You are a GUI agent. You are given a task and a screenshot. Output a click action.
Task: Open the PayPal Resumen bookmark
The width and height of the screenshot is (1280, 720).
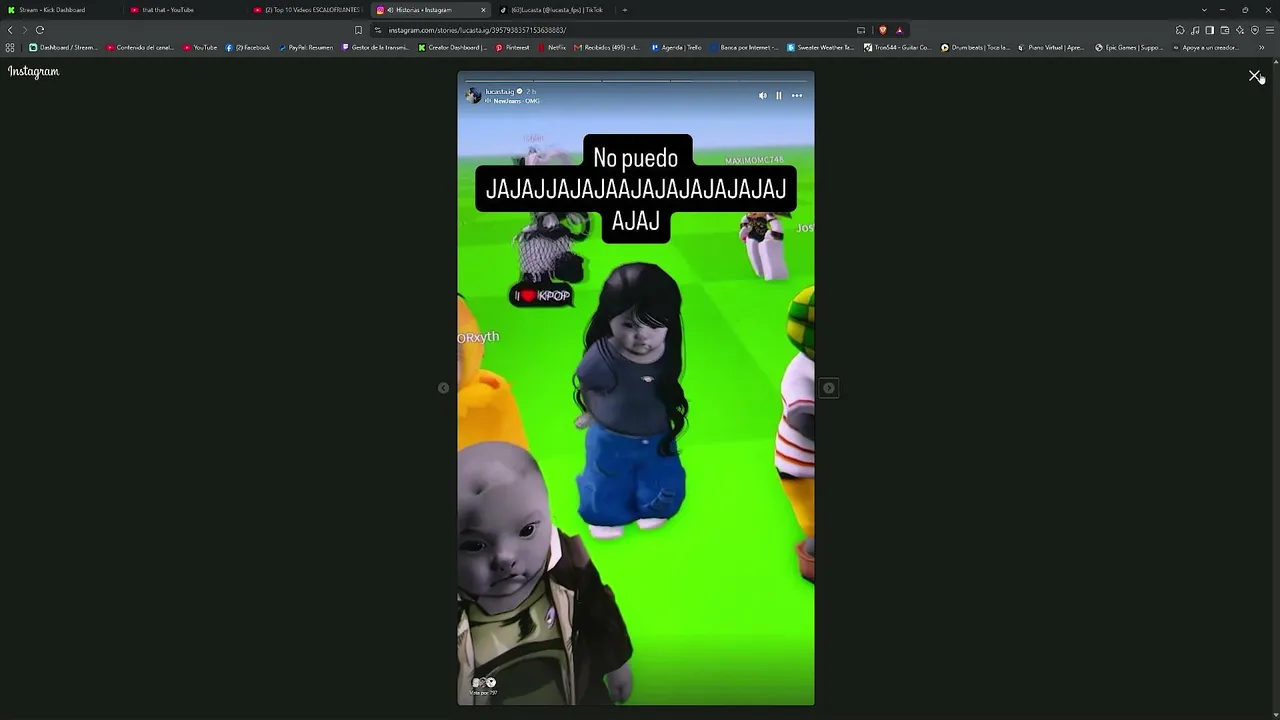tap(306, 48)
